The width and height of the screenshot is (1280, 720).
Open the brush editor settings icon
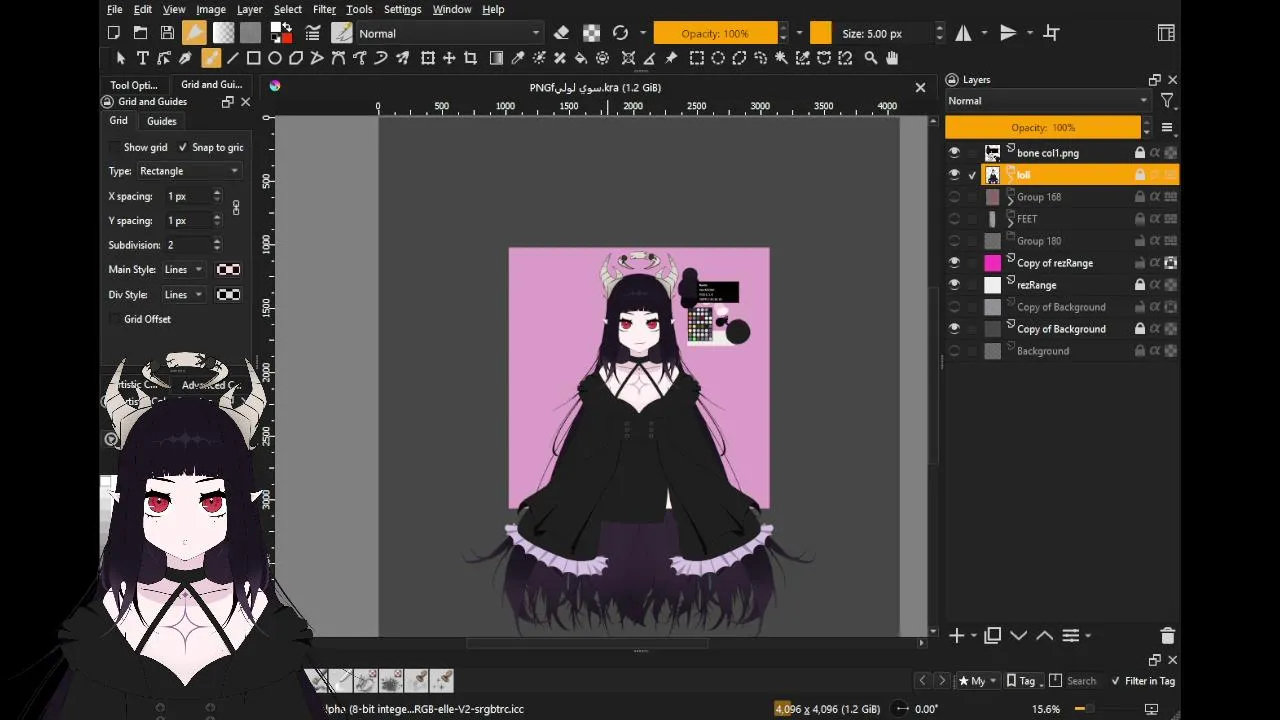click(x=314, y=33)
